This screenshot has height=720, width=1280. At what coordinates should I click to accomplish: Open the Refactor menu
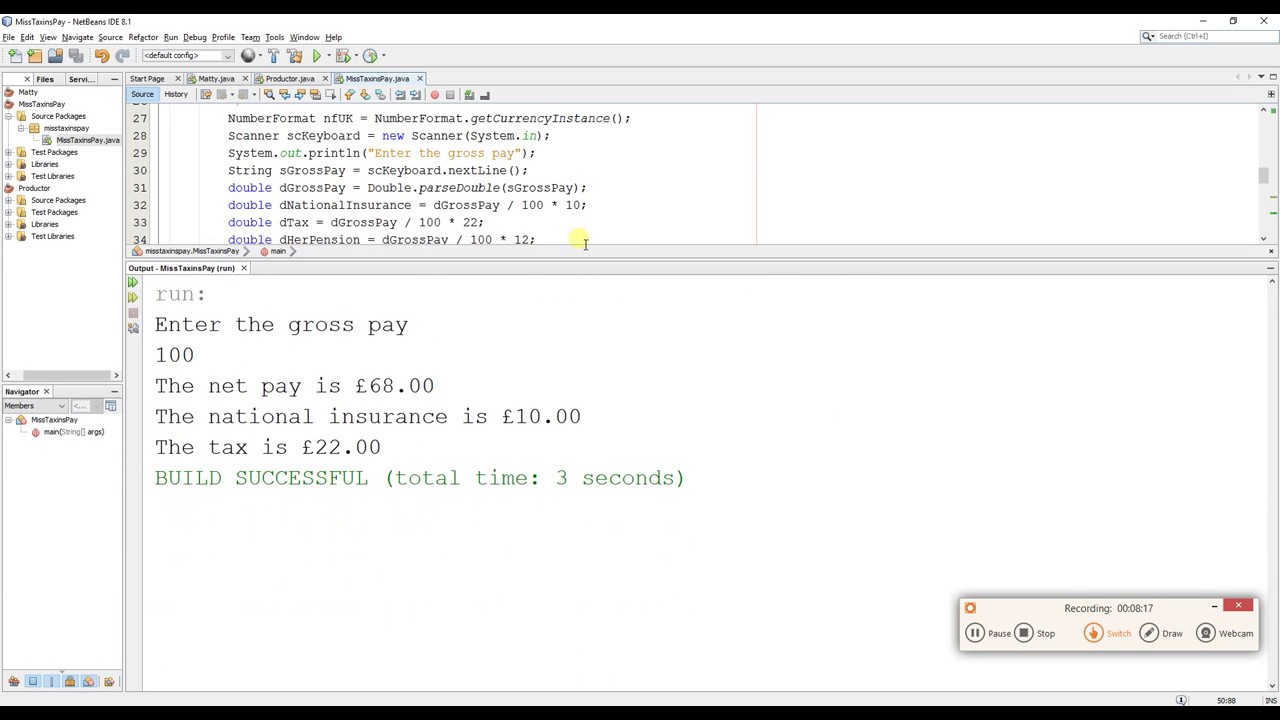tap(143, 37)
